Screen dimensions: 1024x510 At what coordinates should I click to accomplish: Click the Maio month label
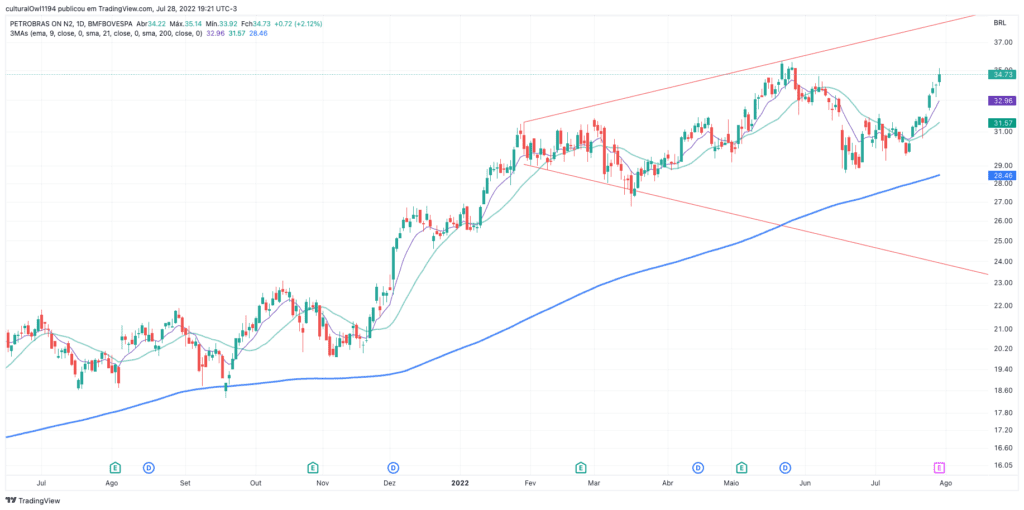coord(731,484)
